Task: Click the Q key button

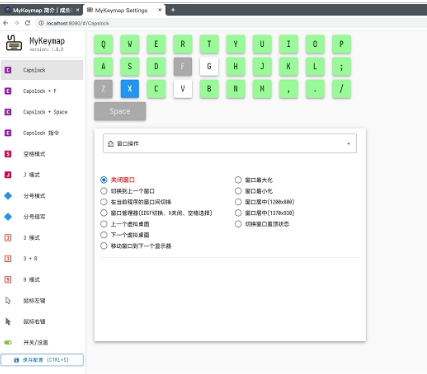Action: tap(103, 44)
